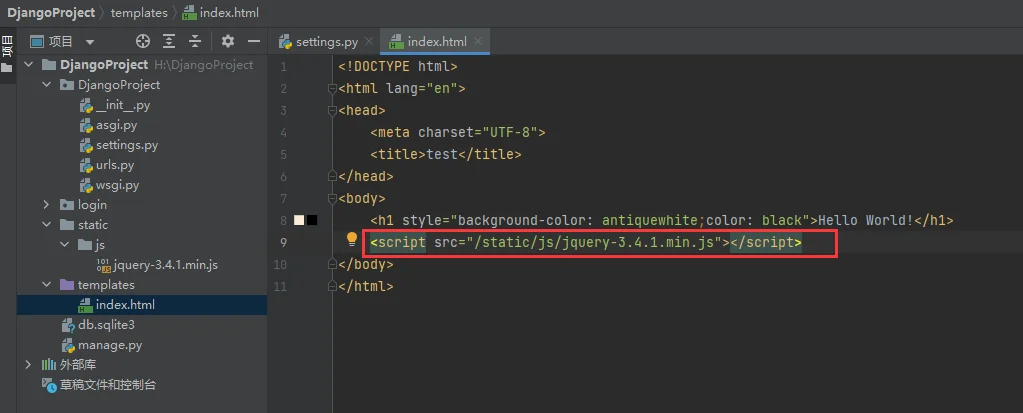Viewport: 1023px width, 413px height.
Task: Click the UTF-8 charset value
Action: (510, 132)
